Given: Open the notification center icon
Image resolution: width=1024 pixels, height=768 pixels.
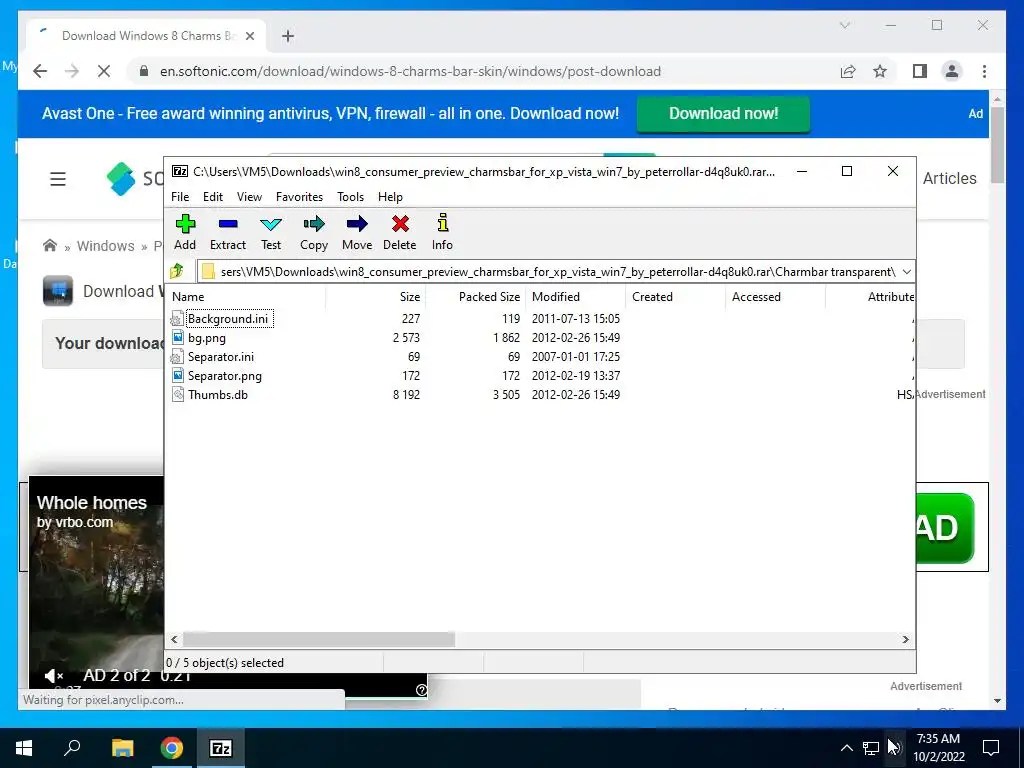Looking at the screenshot, I should pos(991,748).
